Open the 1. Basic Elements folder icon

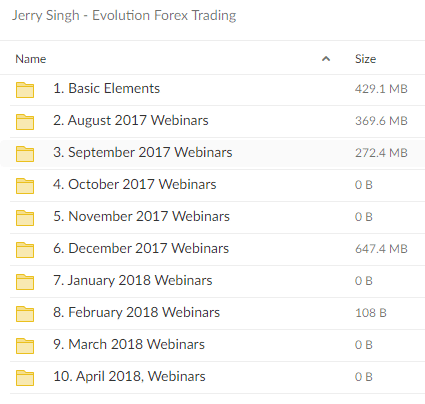coord(25,90)
